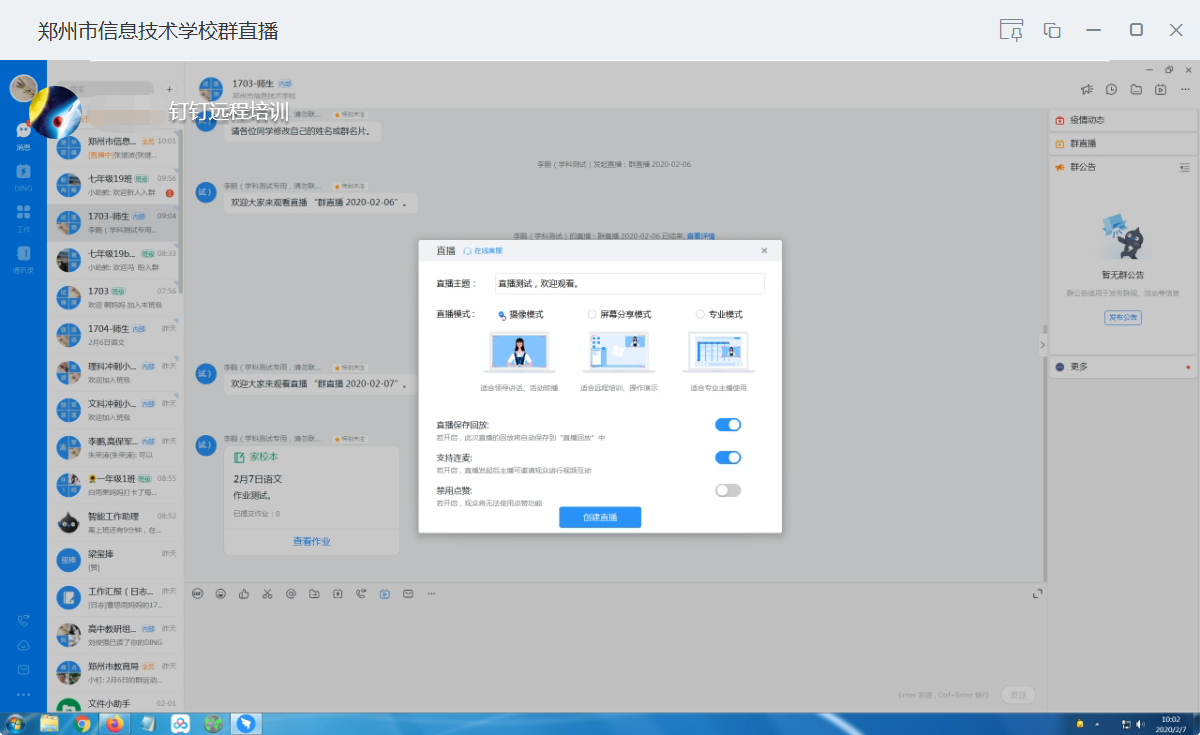Open the sidebar more (three dots) icon
Viewport: 1200px width, 735px height.
coord(23,694)
